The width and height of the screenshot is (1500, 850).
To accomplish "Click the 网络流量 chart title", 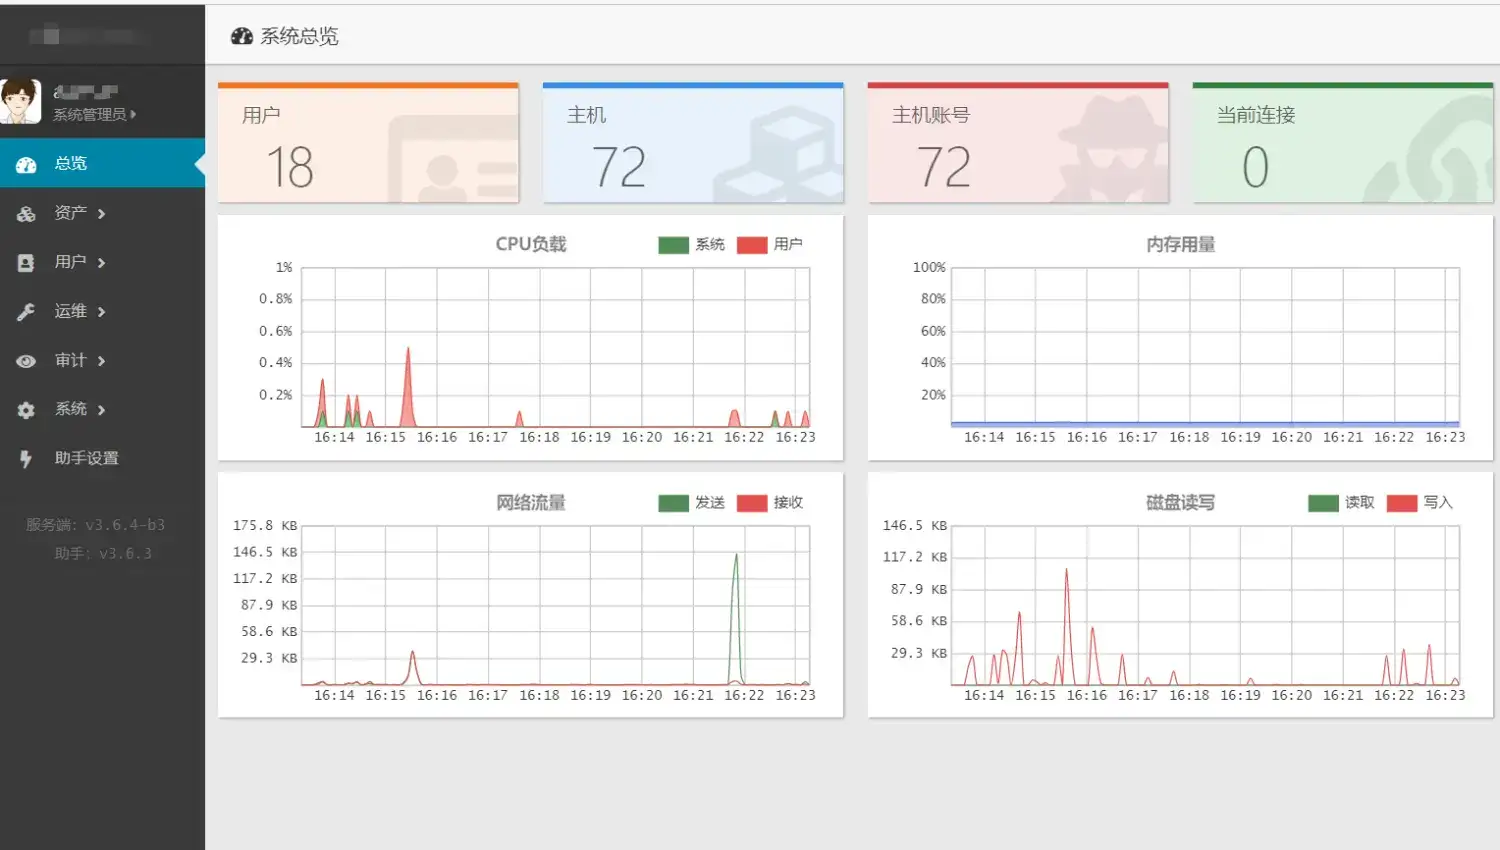I will pyautogui.click(x=531, y=502).
